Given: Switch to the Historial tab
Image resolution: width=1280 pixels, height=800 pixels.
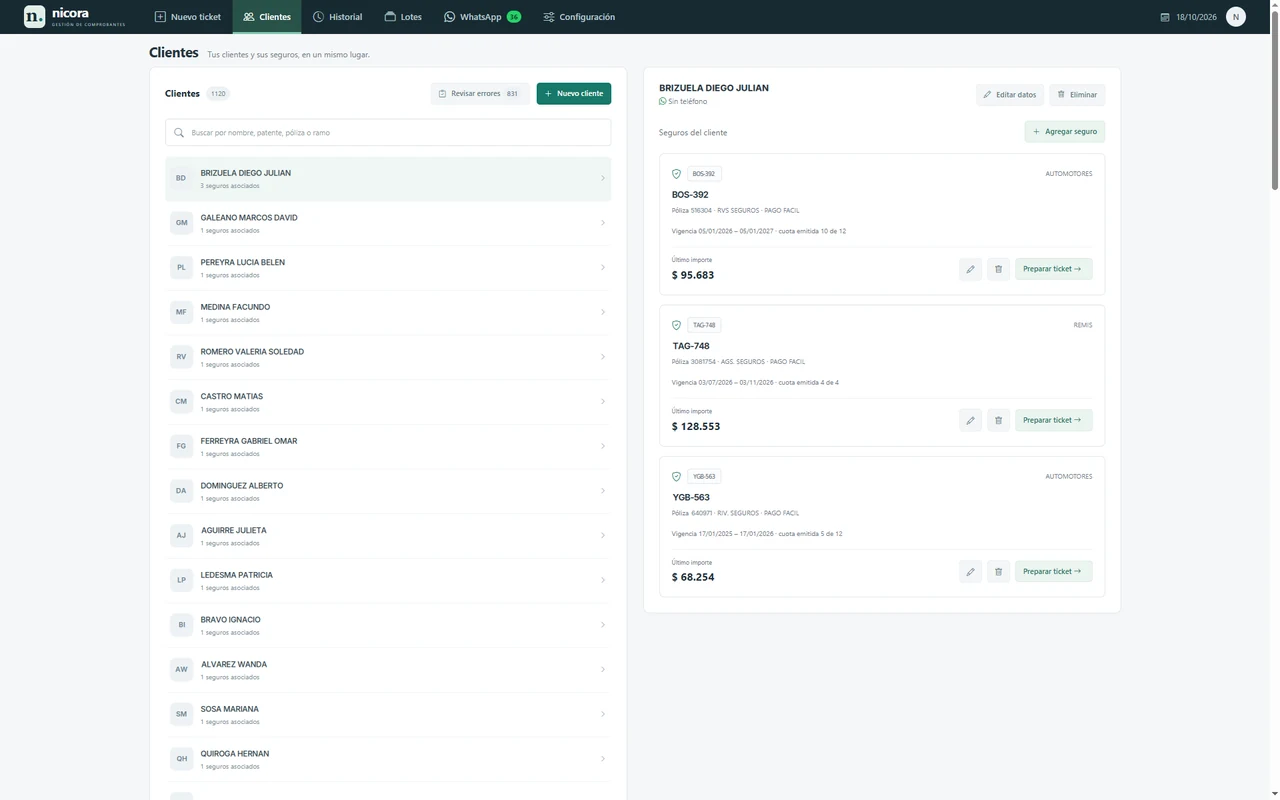Looking at the screenshot, I should pos(338,17).
